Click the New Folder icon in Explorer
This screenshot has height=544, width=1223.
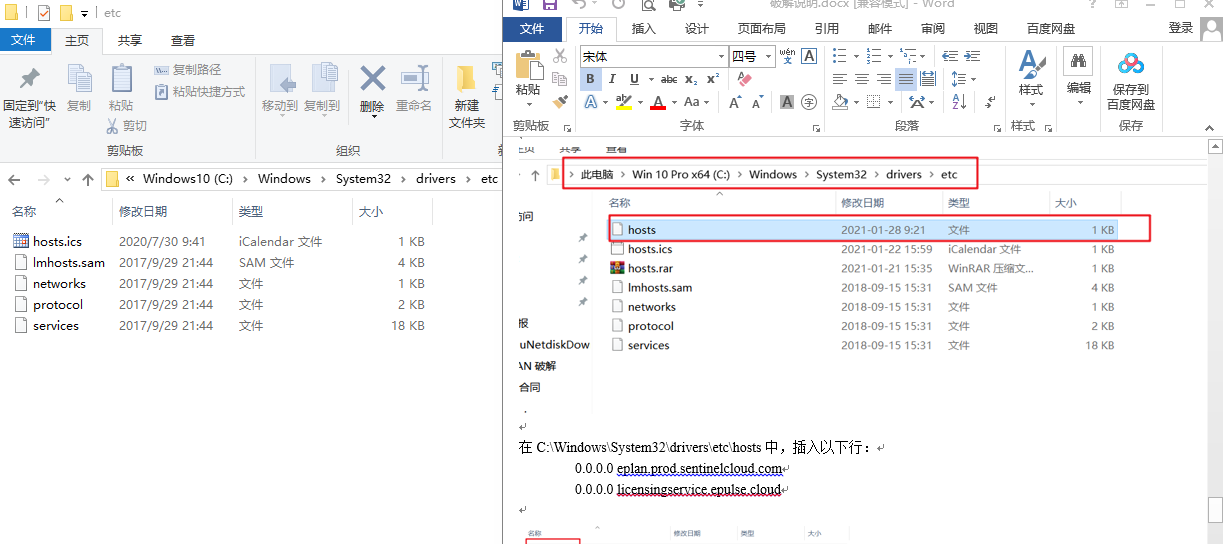click(x=466, y=95)
